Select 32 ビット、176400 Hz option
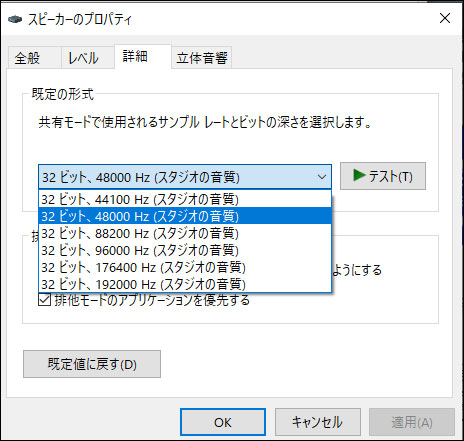The height and width of the screenshot is (441, 464). [185, 267]
